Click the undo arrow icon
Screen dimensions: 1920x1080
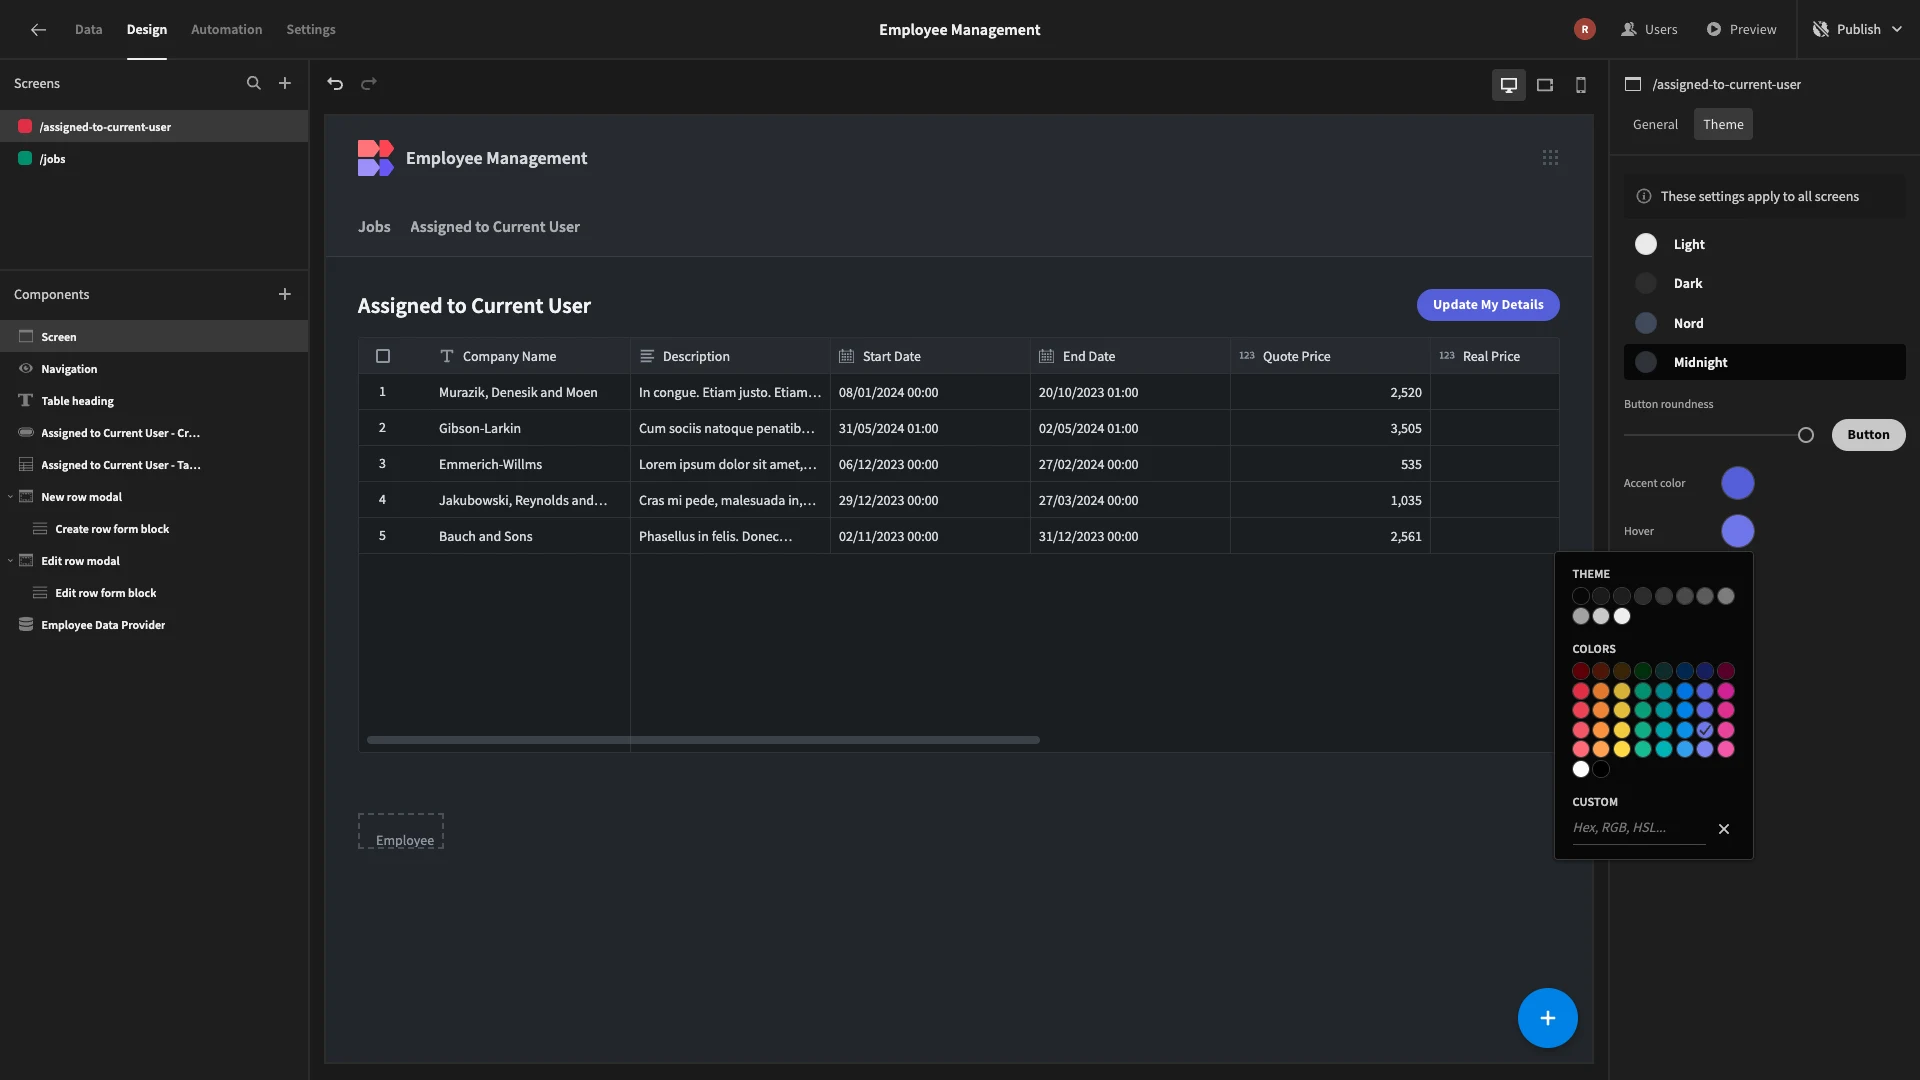(335, 84)
